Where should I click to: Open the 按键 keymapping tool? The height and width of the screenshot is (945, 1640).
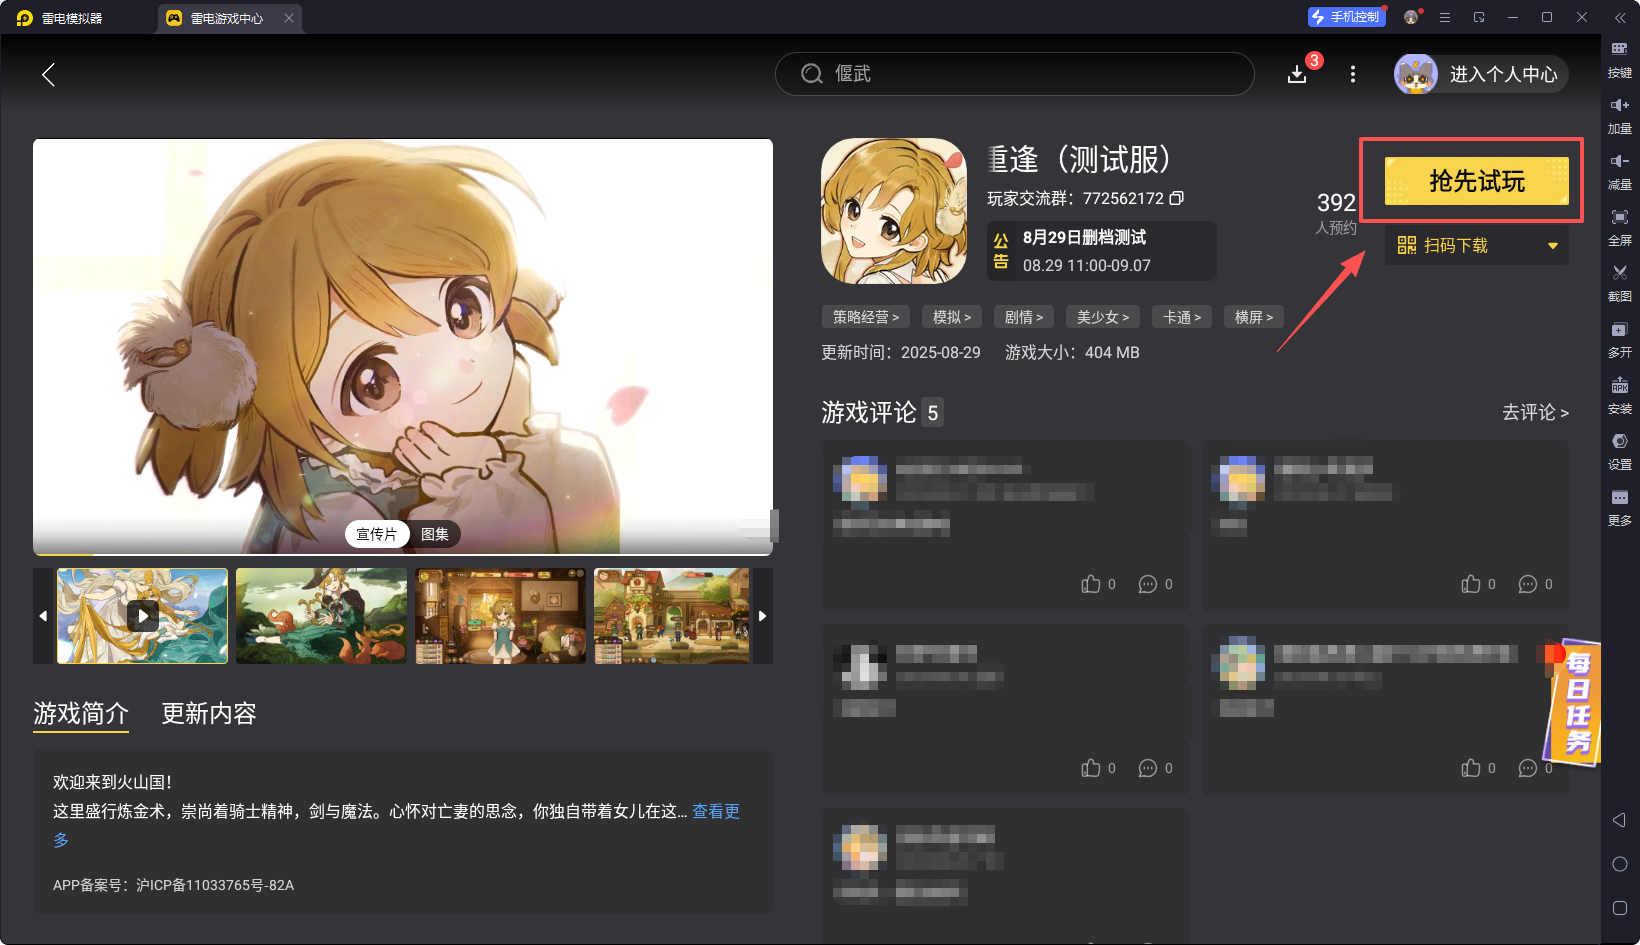(x=1620, y=60)
